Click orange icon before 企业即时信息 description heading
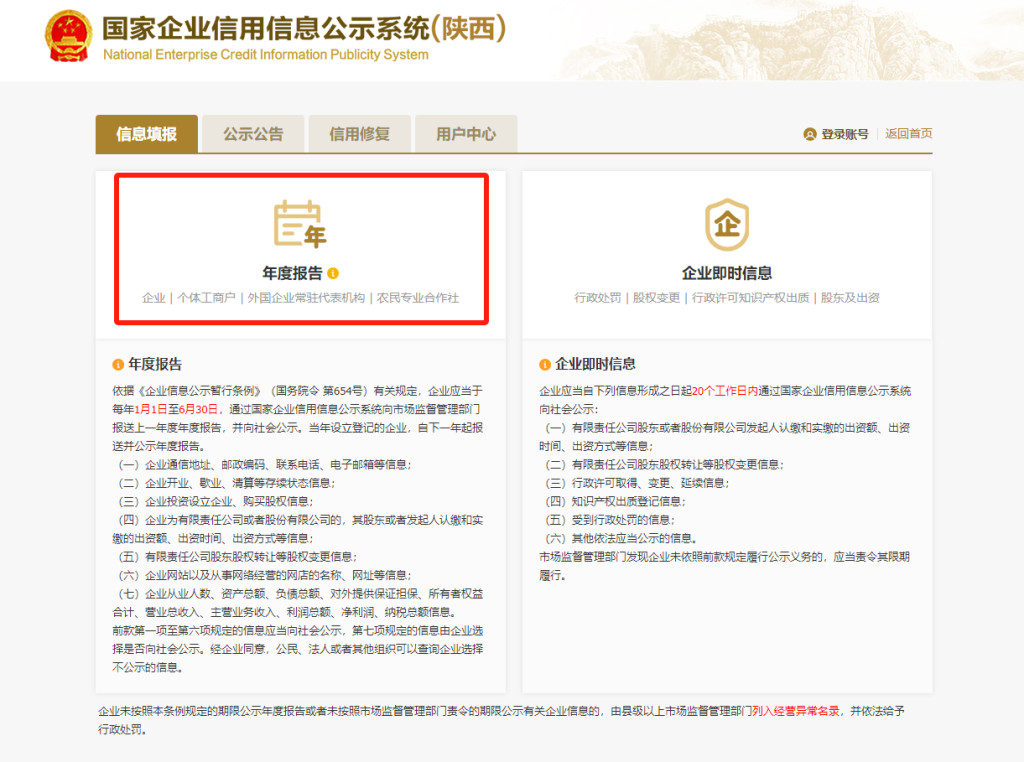This screenshot has width=1024, height=762. tap(545, 364)
